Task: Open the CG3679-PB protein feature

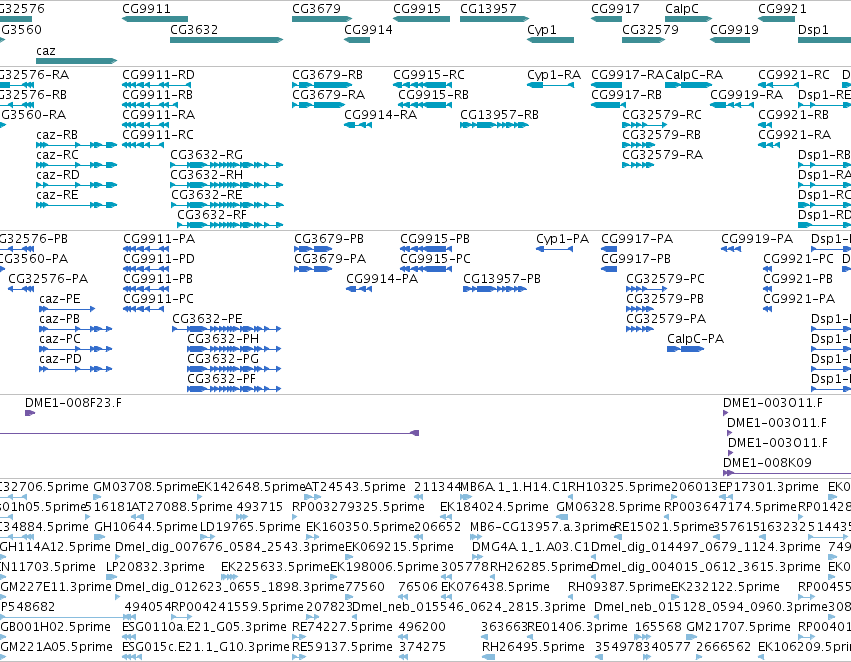Action: click(x=313, y=249)
